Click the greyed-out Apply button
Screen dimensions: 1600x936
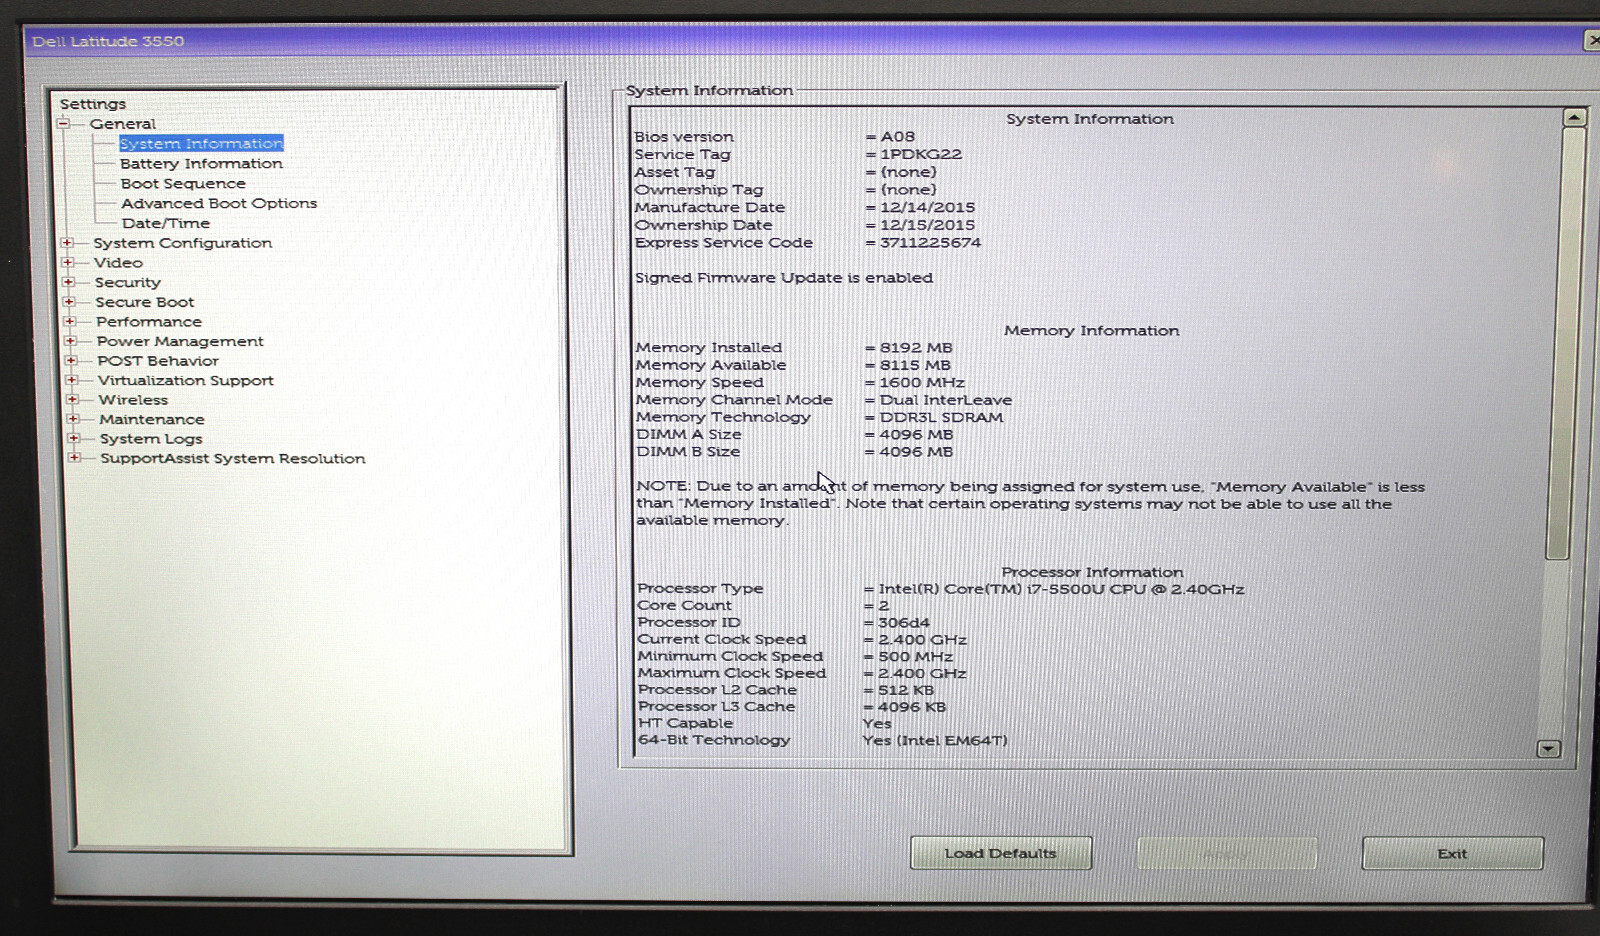click(x=1226, y=853)
